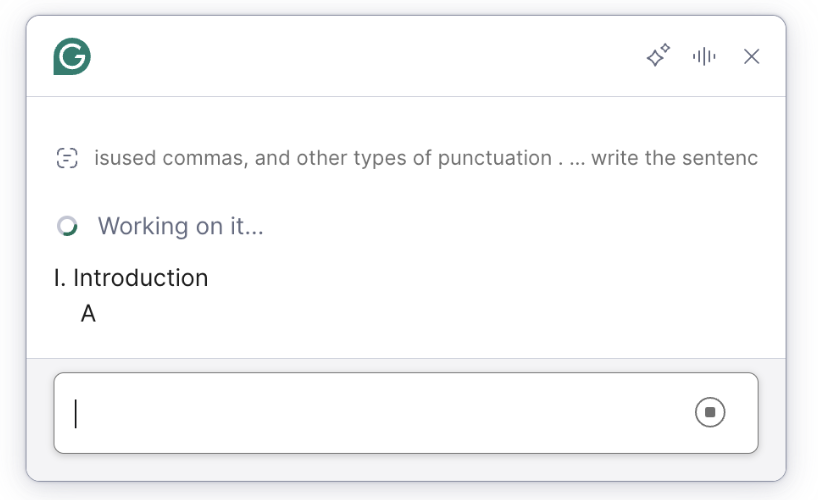Close the Grammarly assistant panel

coord(752,56)
